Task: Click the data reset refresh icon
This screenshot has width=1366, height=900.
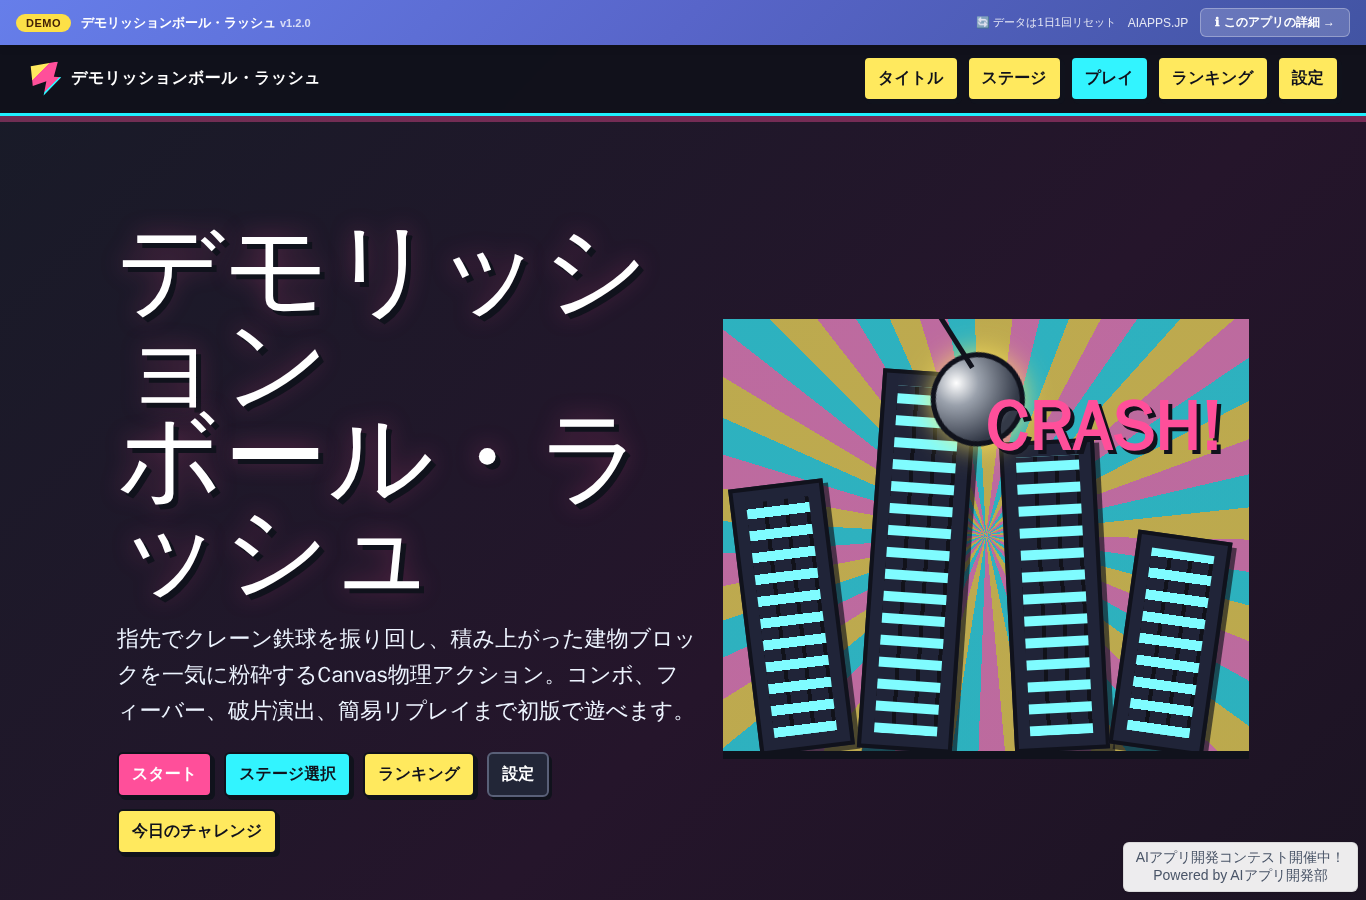Action: 982,22
